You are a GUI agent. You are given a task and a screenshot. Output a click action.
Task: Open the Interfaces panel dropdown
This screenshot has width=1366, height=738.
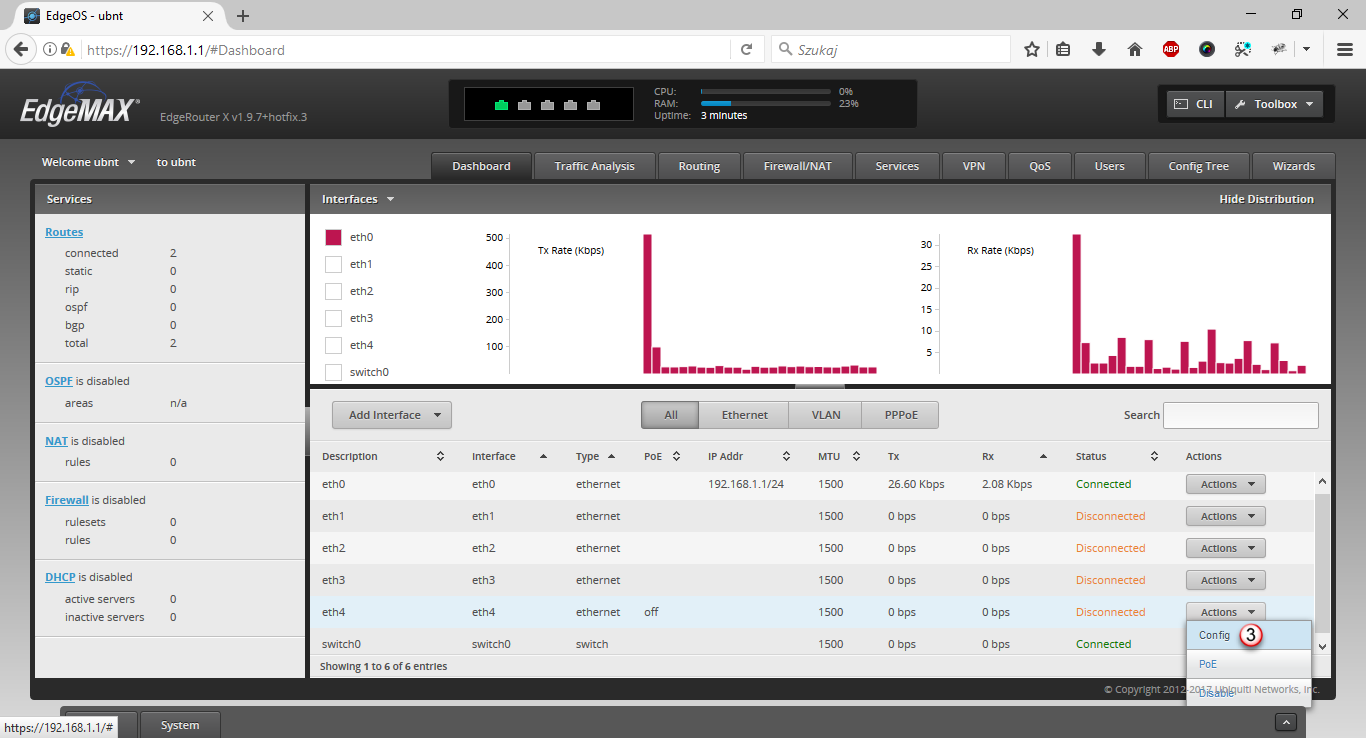[x=358, y=199]
